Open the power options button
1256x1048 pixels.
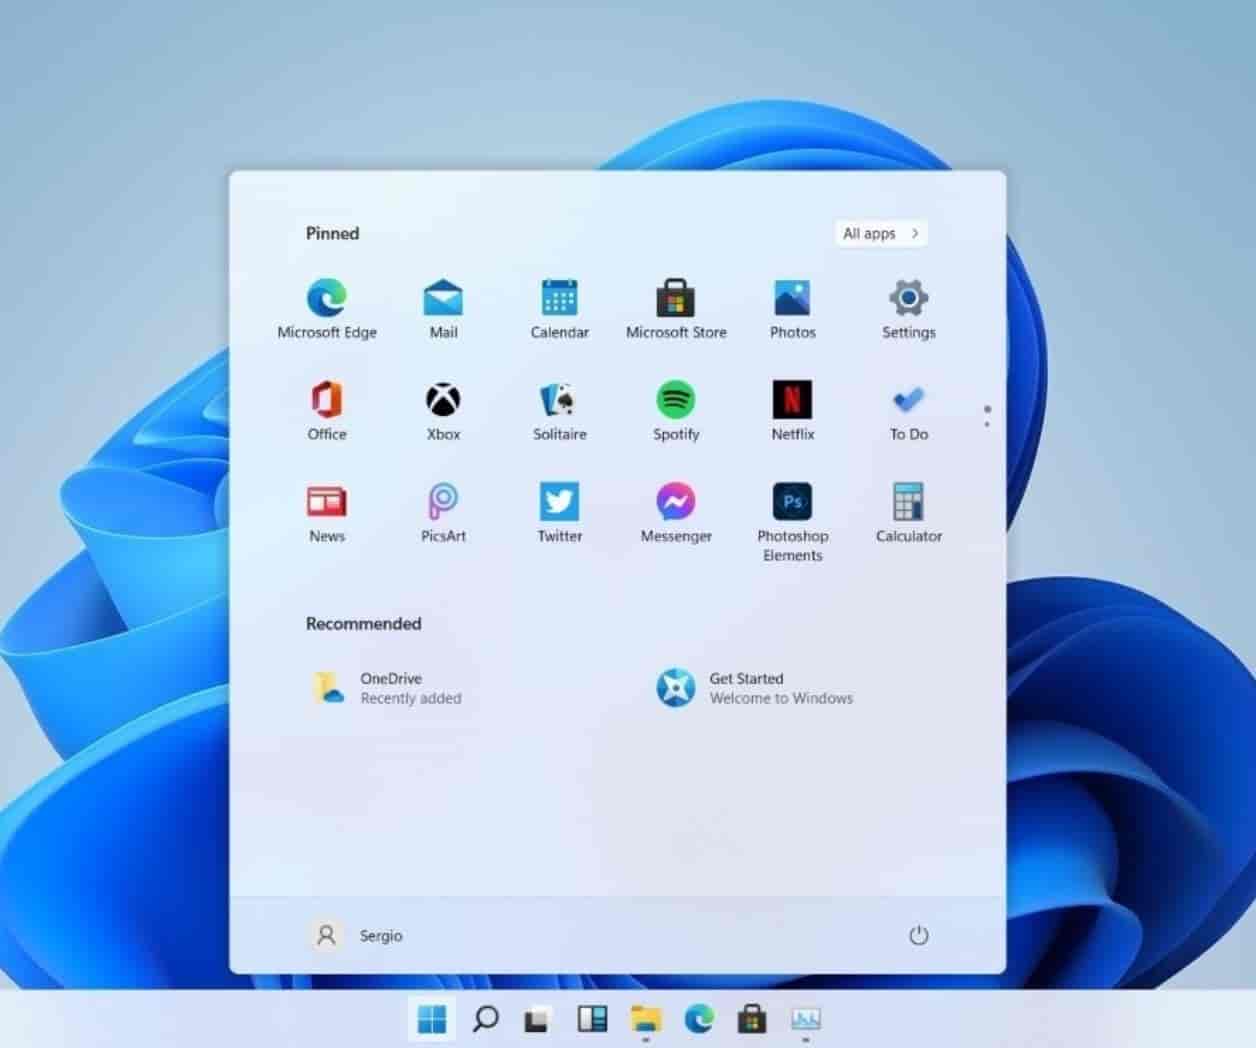[x=918, y=935]
